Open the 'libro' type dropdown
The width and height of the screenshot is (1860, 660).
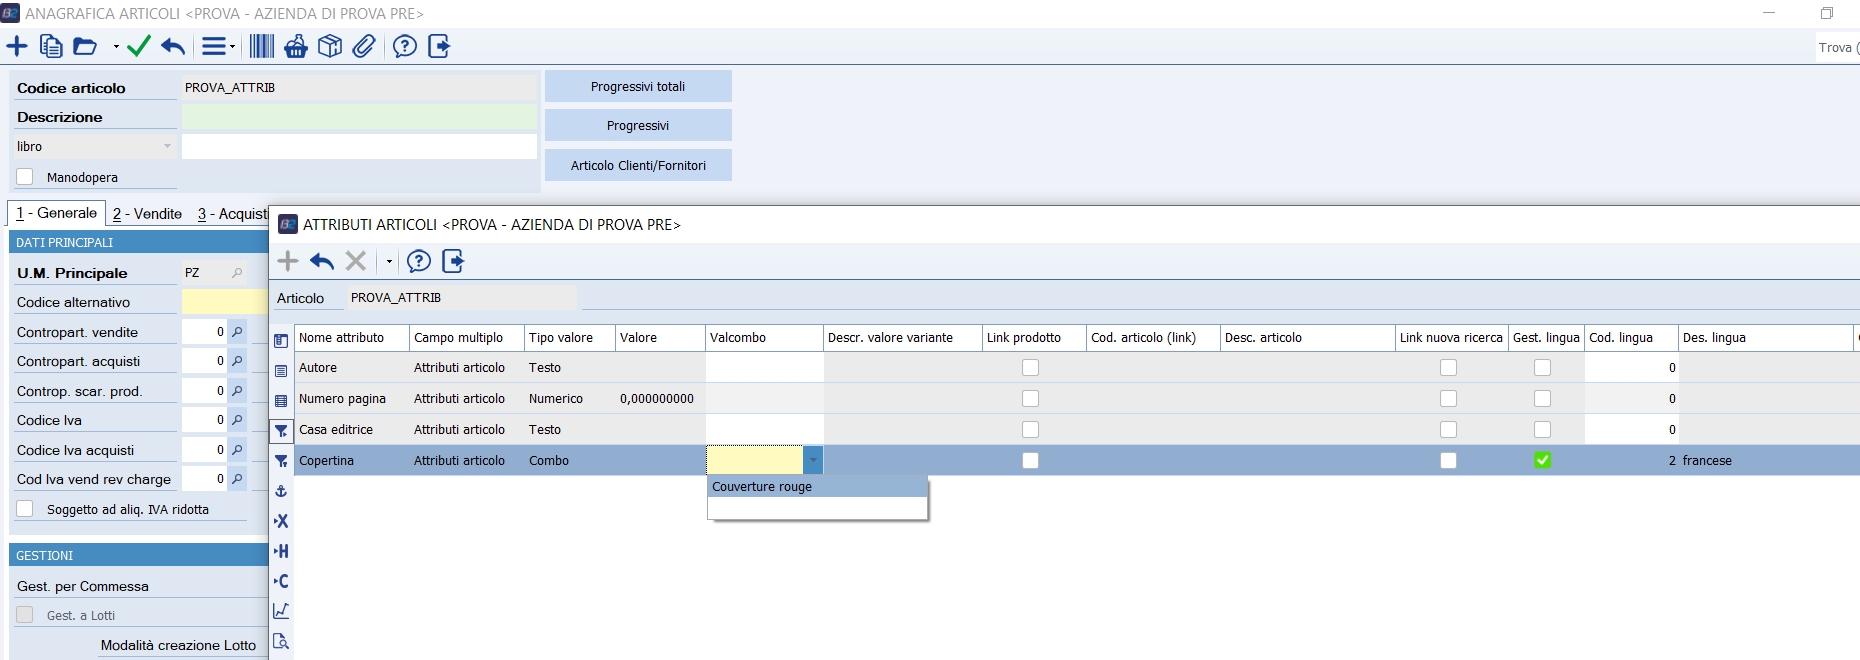[167, 146]
